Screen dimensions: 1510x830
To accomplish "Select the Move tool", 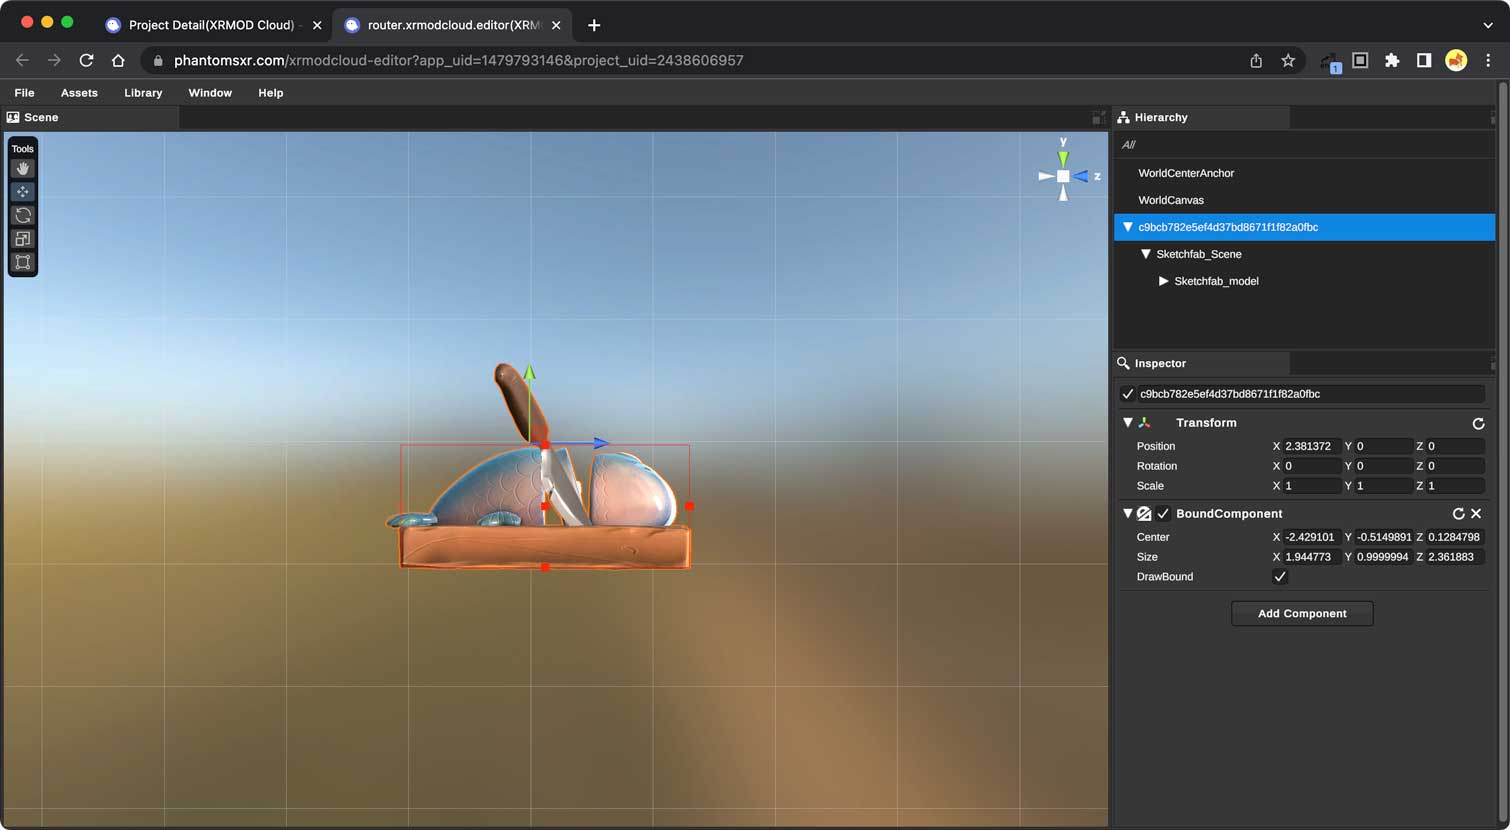I will [22, 192].
